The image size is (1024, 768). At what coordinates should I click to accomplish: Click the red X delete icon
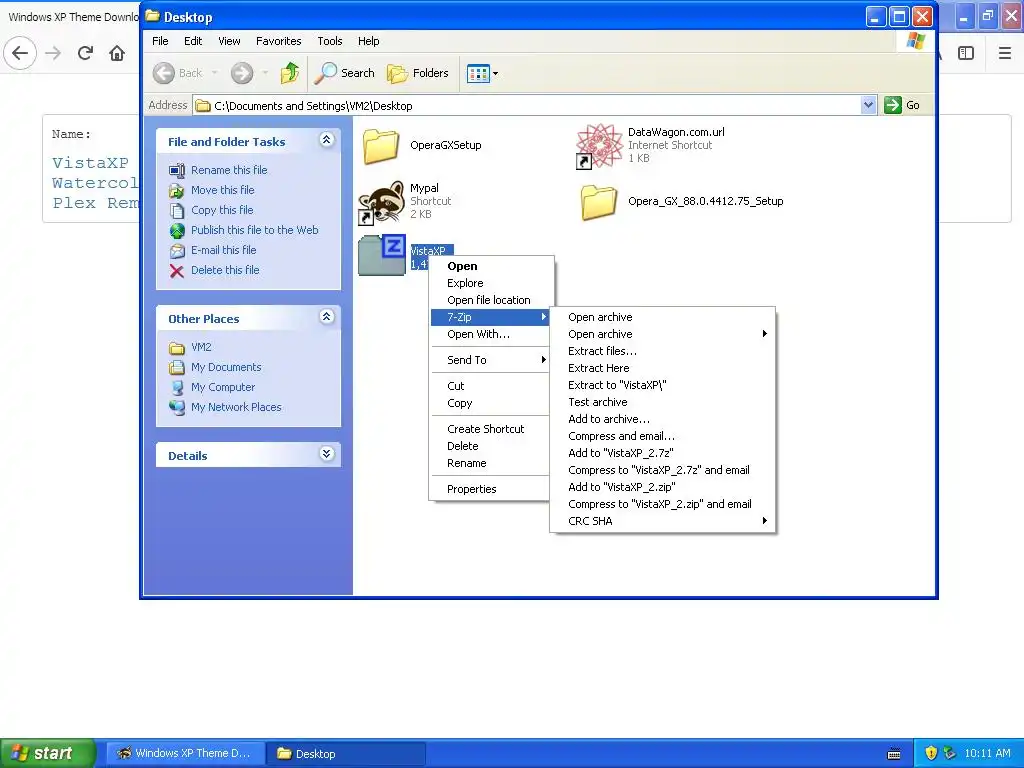(177, 271)
